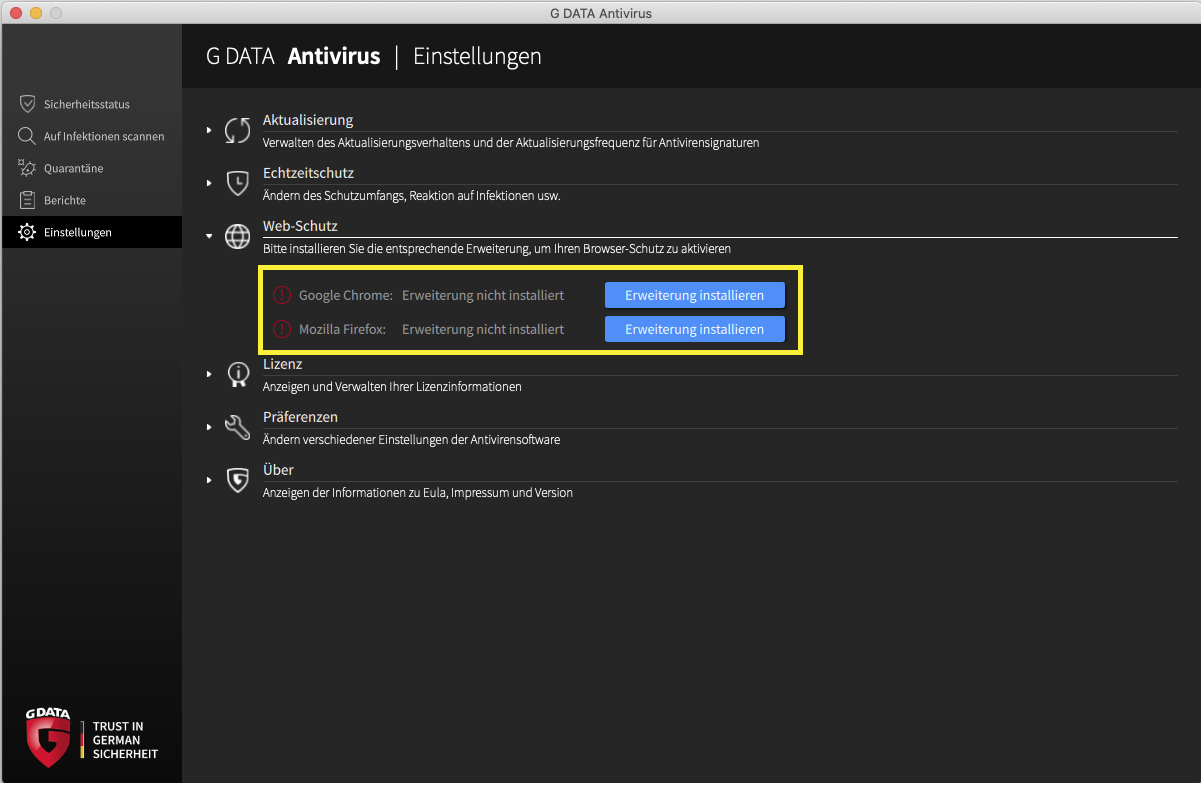Expand the Präferenzen section arrow
This screenshot has width=1202, height=786.
pyautogui.click(x=209, y=427)
